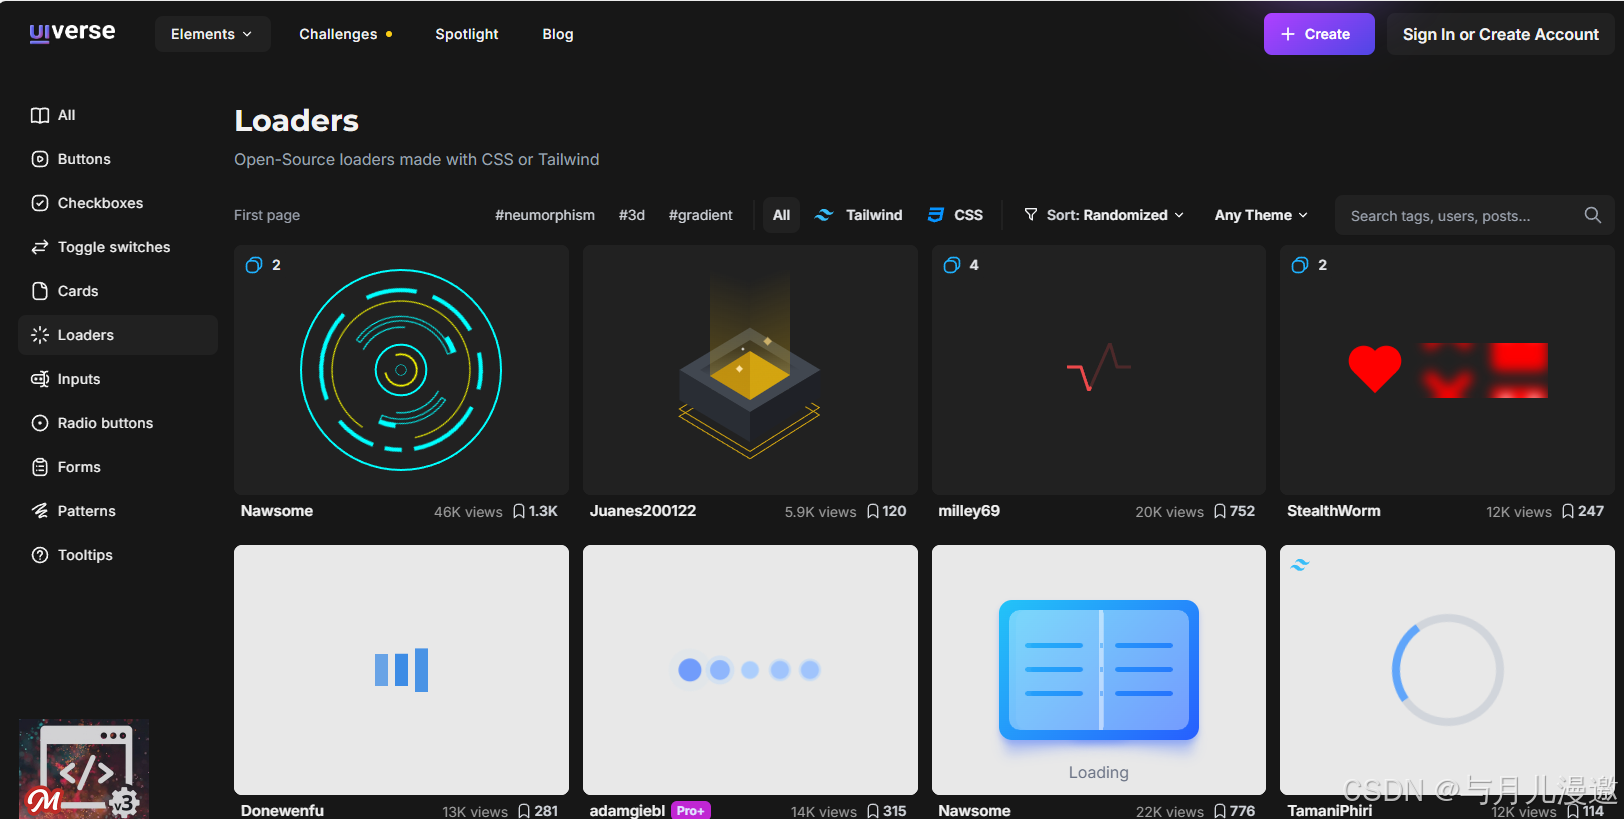Select the All category in the sidebar
Viewport: 1624px width, 819px height.
(118, 115)
